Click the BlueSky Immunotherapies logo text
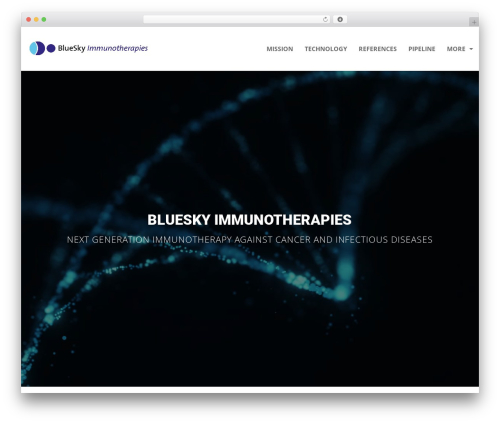The height and width of the screenshot is (423, 500). 103,48
